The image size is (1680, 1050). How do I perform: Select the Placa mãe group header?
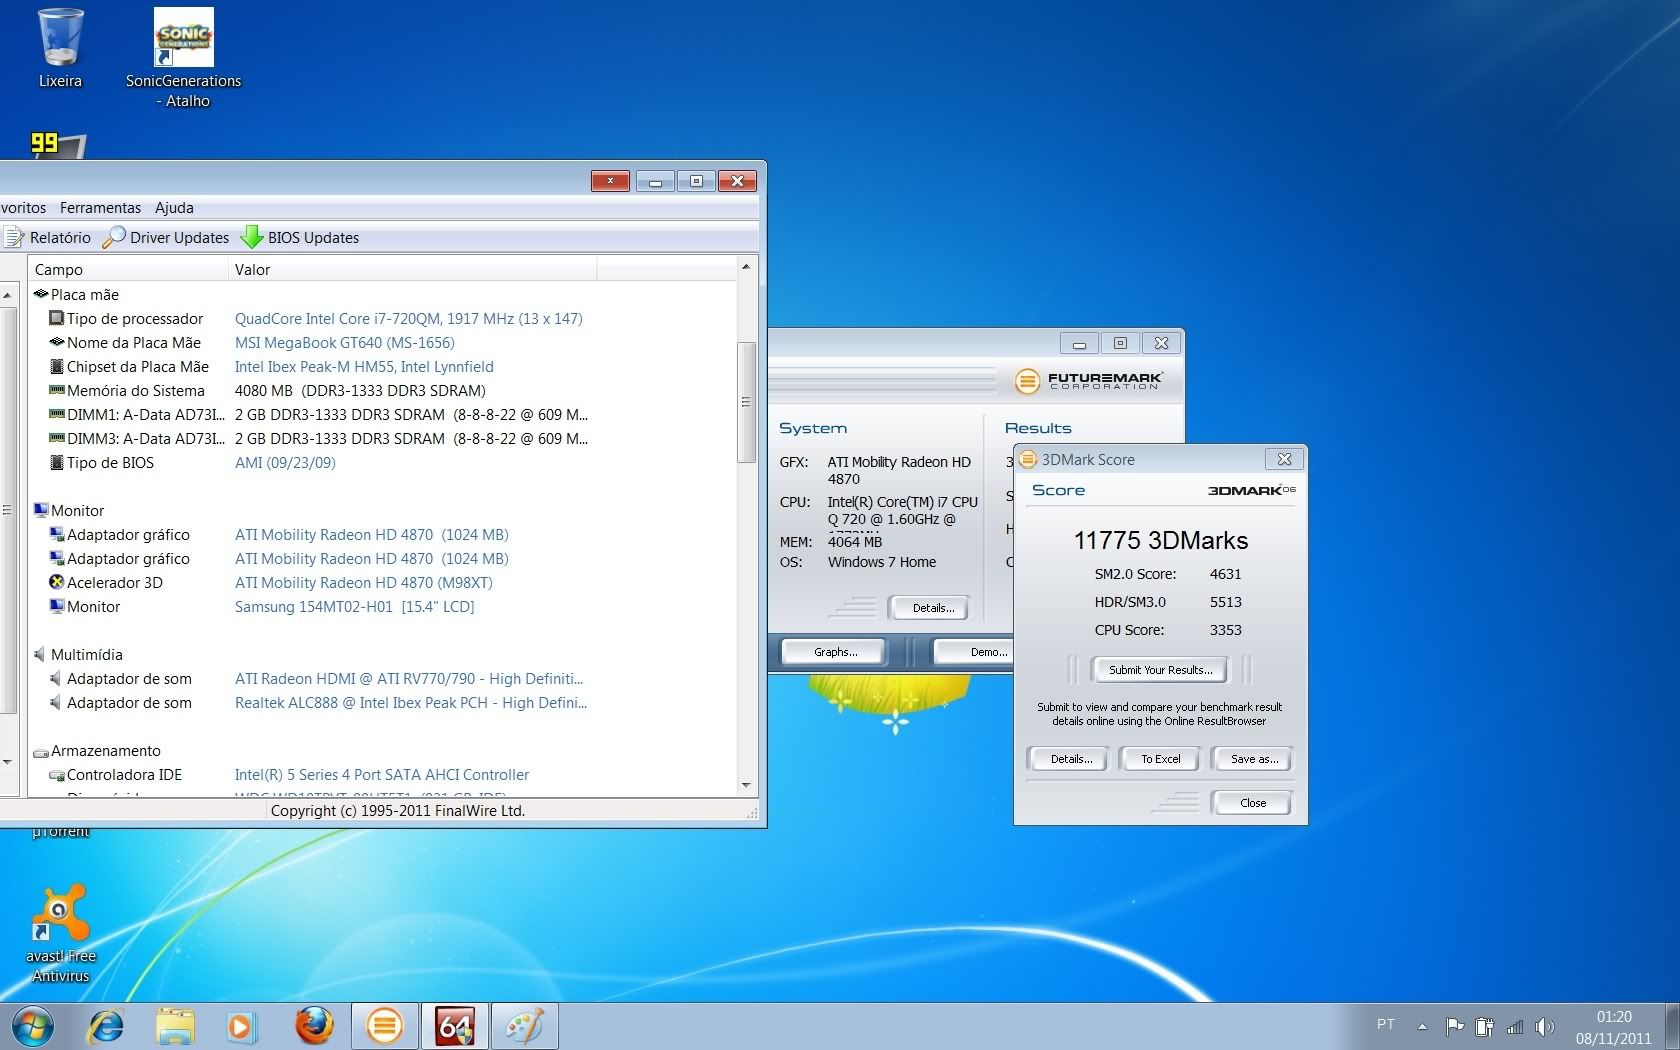pos(76,294)
